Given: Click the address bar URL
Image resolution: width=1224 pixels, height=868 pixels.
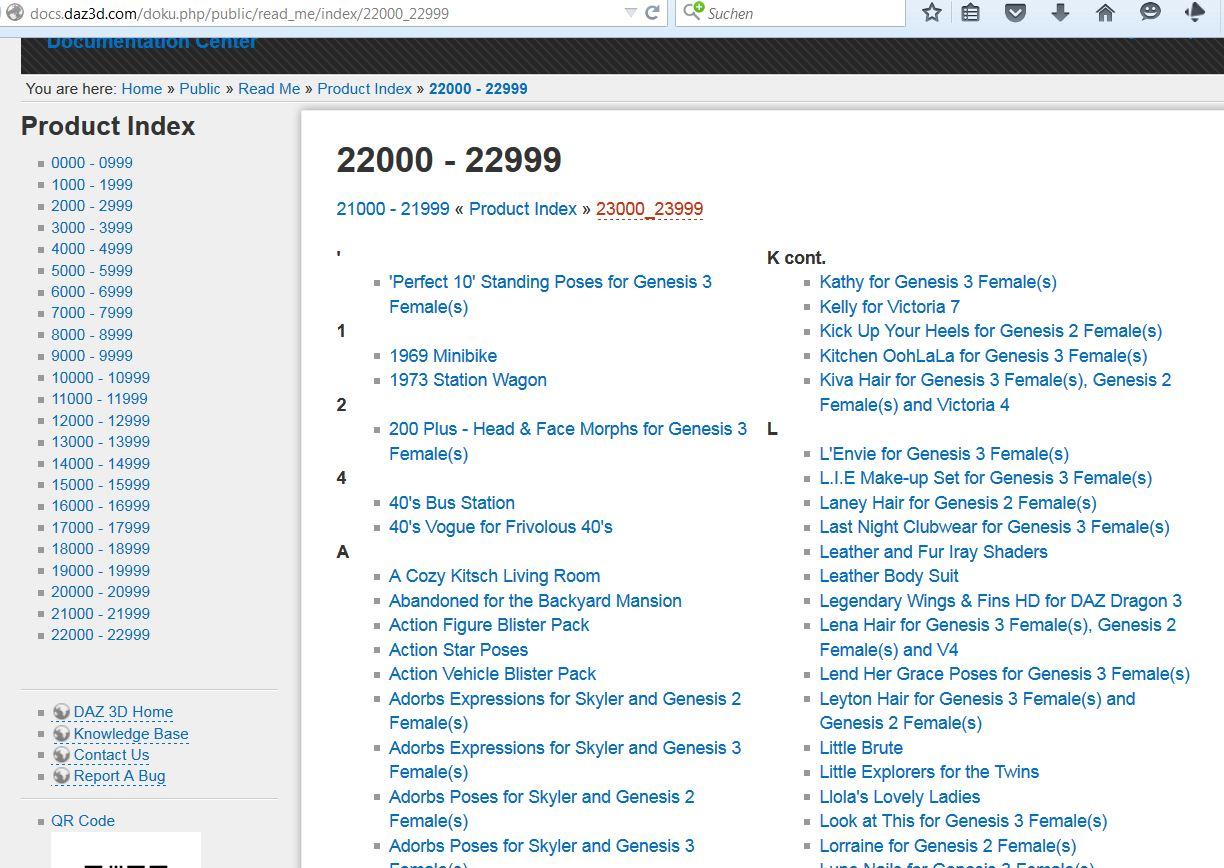Looking at the screenshot, I should pyautogui.click(x=239, y=13).
